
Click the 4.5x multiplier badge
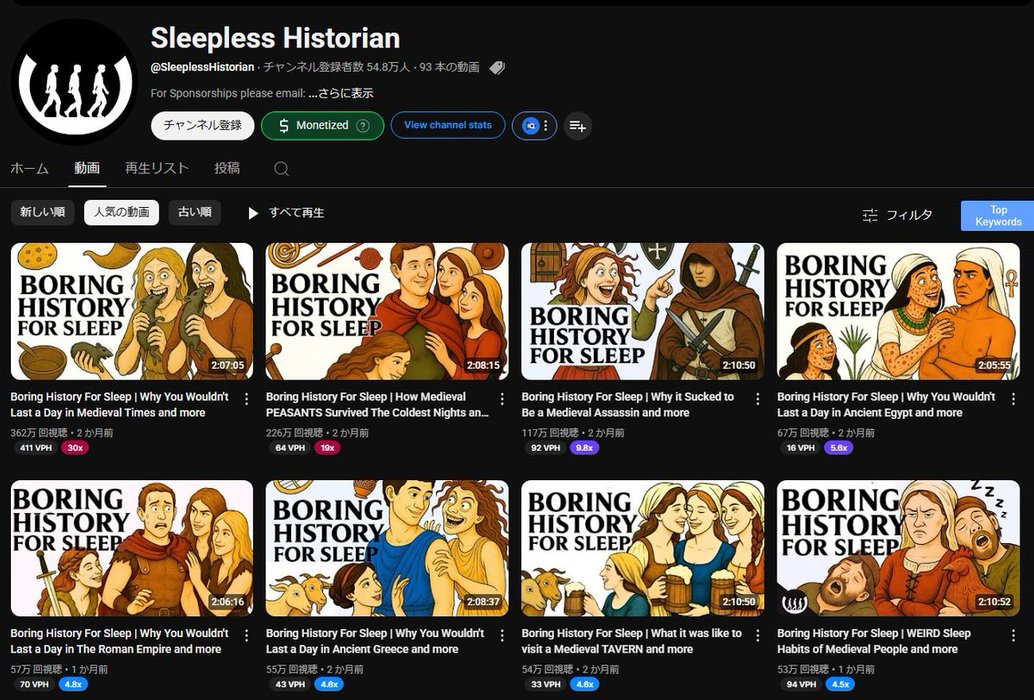click(840, 684)
